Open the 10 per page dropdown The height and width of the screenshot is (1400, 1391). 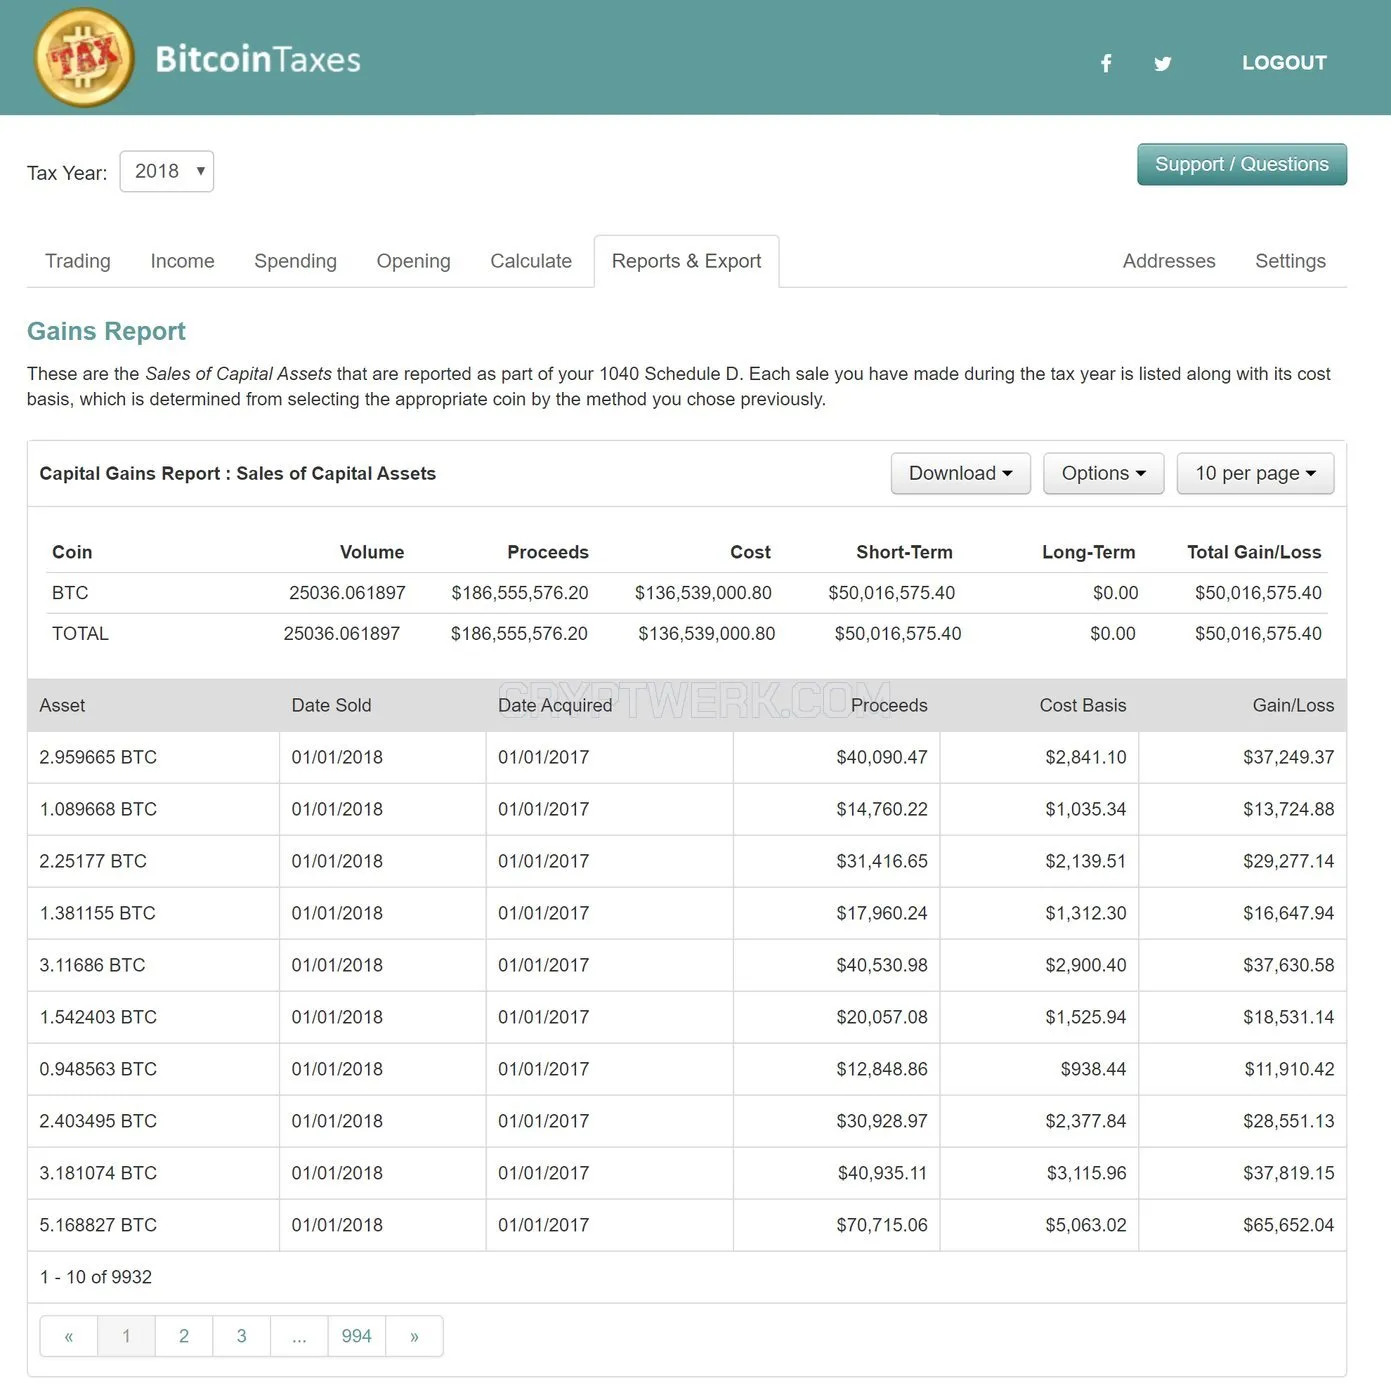(x=1255, y=473)
